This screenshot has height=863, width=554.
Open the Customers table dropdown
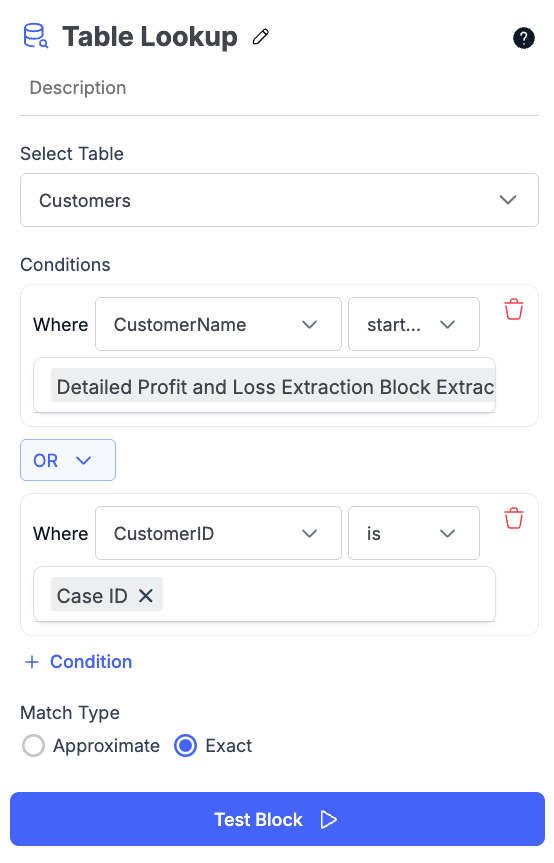click(279, 200)
